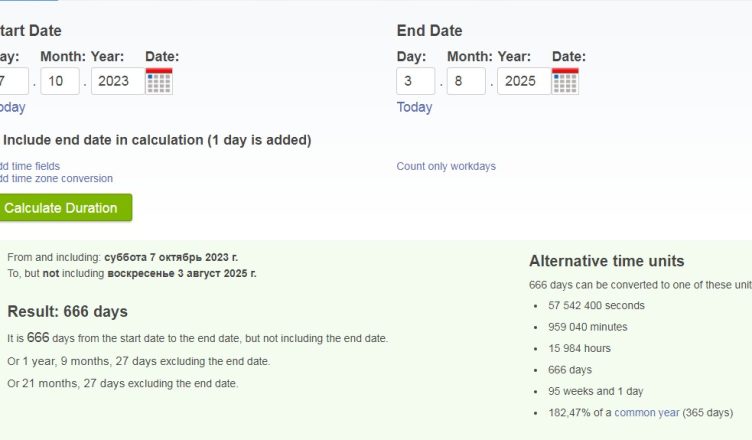Image resolution: width=752 pixels, height=440 pixels.
Task: Click the End Date day field showing 3
Action: [x=416, y=81]
